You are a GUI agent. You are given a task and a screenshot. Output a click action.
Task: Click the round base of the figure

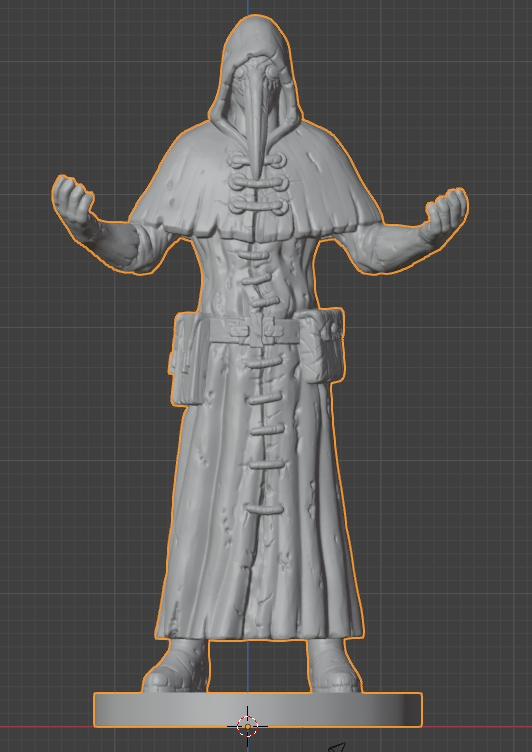point(258,710)
